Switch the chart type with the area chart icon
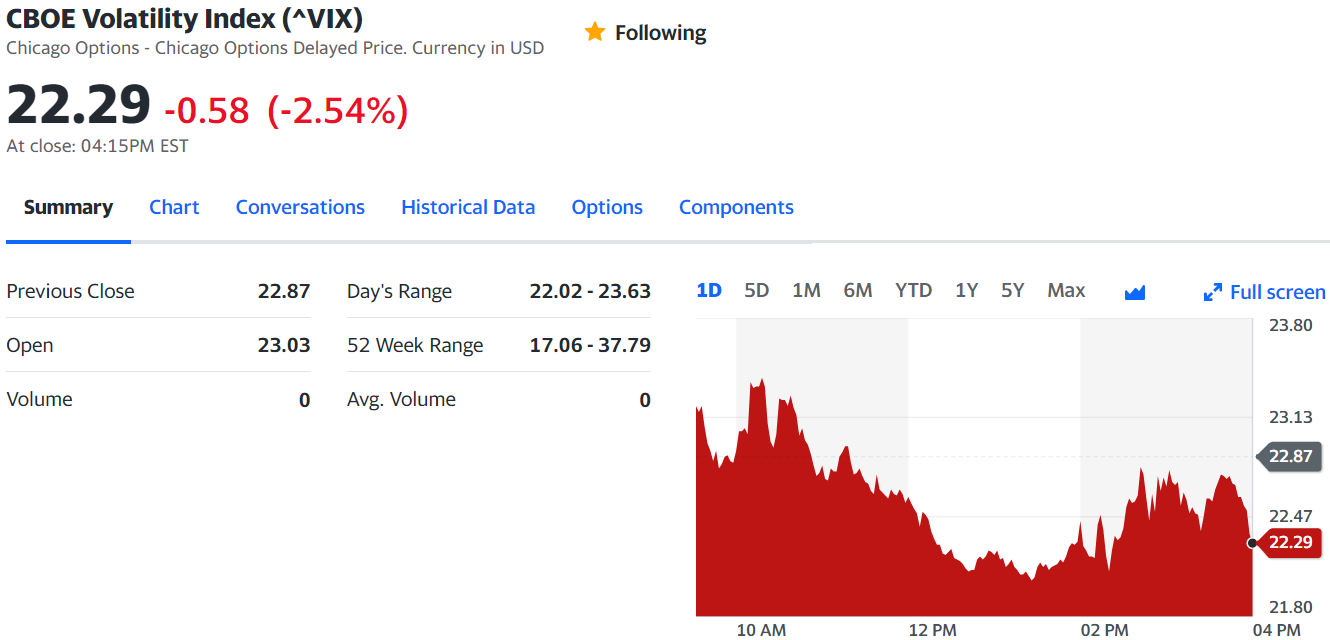1330x640 pixels. coord(1134,292)
